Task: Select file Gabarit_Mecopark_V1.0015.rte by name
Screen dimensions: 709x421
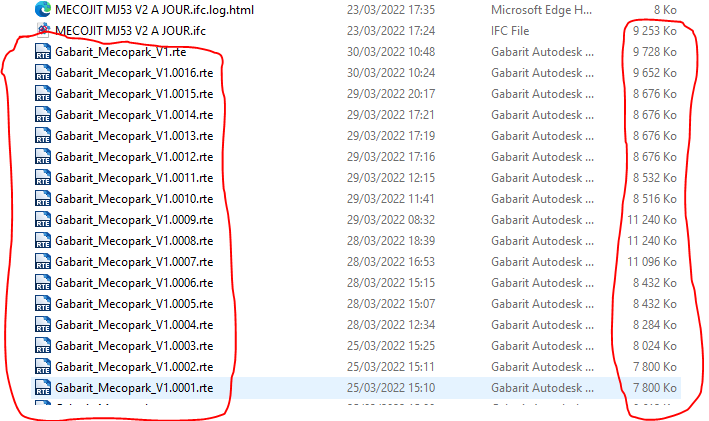Action: [134, 93]
